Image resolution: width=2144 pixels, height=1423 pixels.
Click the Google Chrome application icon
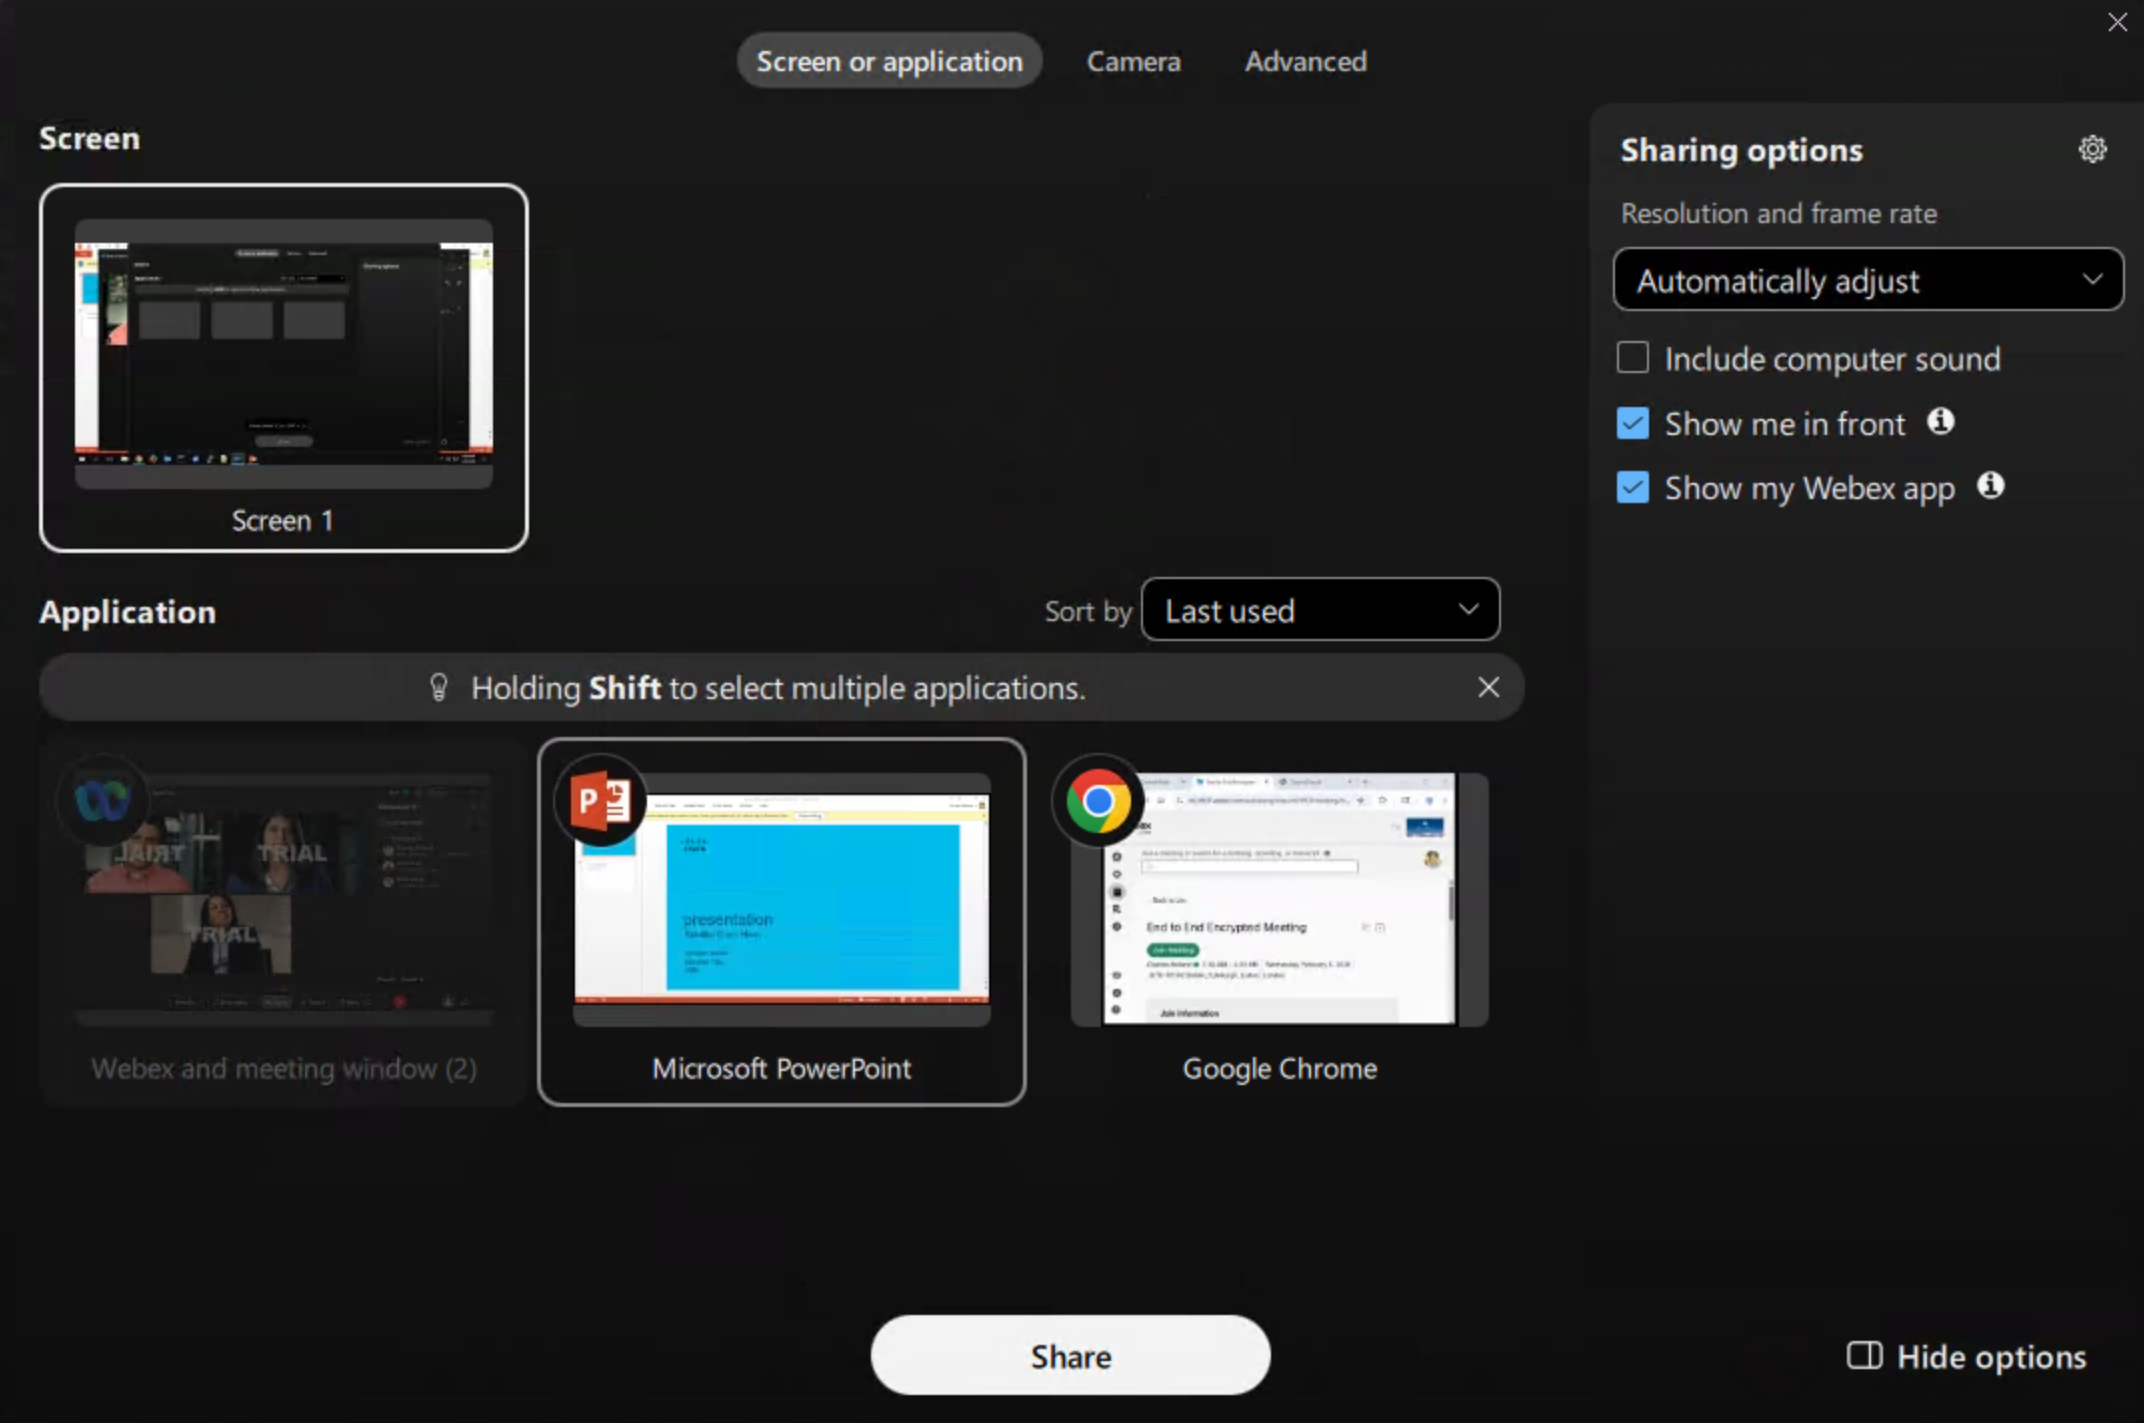[x=1098, y=801]
